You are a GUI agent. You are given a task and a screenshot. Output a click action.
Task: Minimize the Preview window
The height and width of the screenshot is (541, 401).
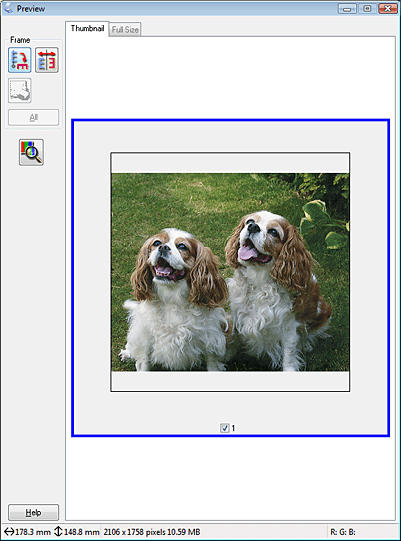coord(347,9)
